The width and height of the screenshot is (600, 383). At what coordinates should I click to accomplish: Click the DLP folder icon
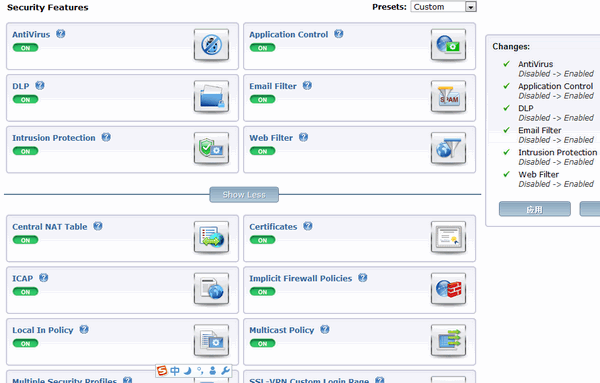click(x=211, y=96)
